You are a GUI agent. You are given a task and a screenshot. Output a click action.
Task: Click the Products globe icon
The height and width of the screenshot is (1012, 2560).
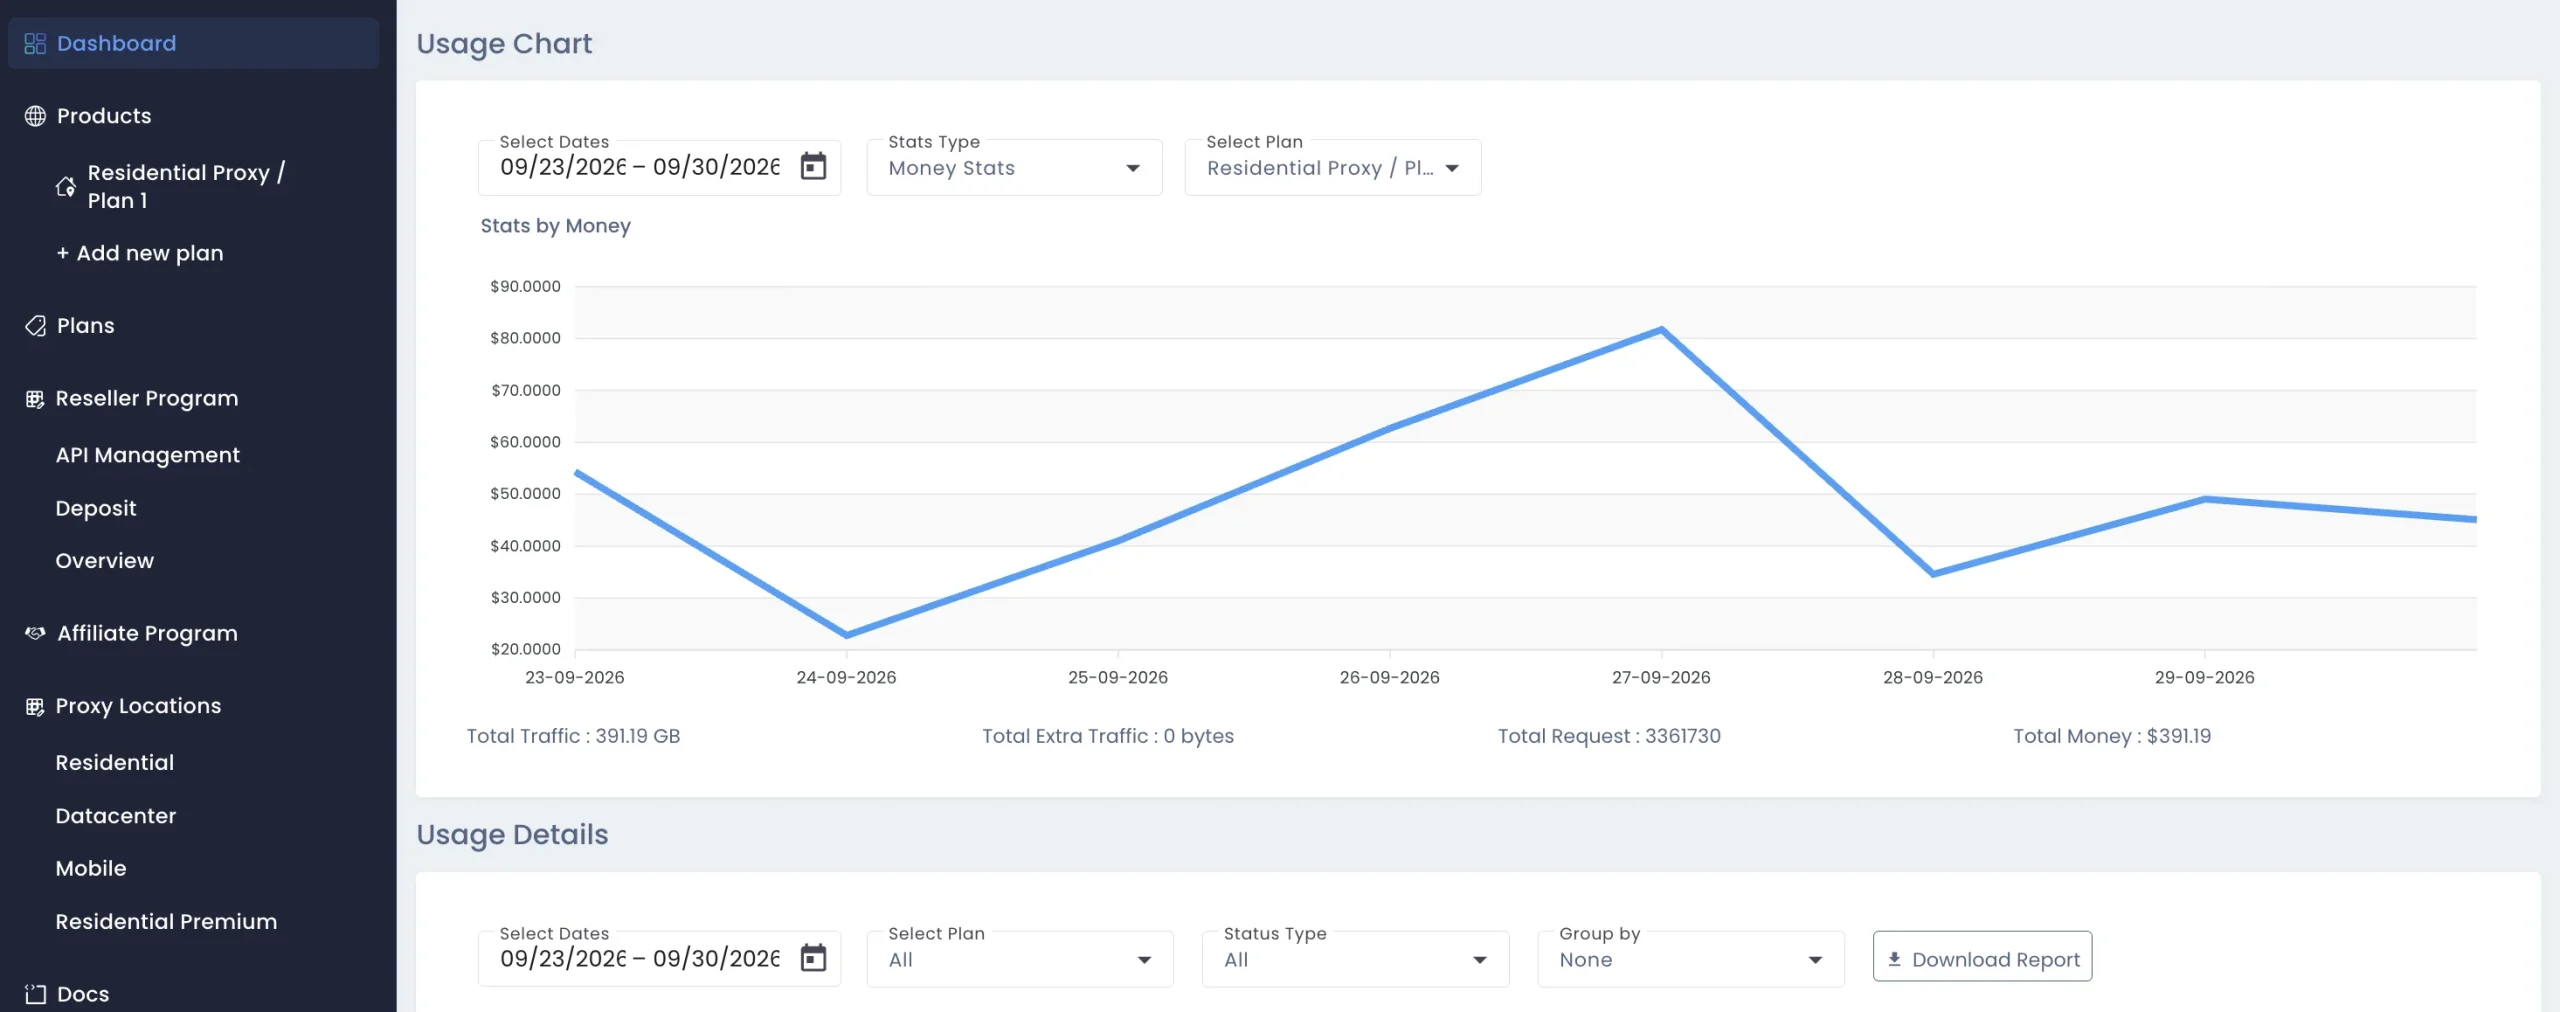[35, 116]
